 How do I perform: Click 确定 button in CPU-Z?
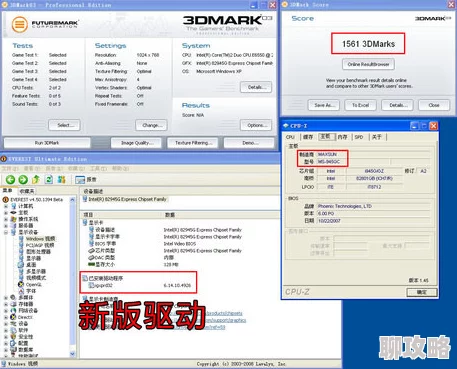point(422,292)
